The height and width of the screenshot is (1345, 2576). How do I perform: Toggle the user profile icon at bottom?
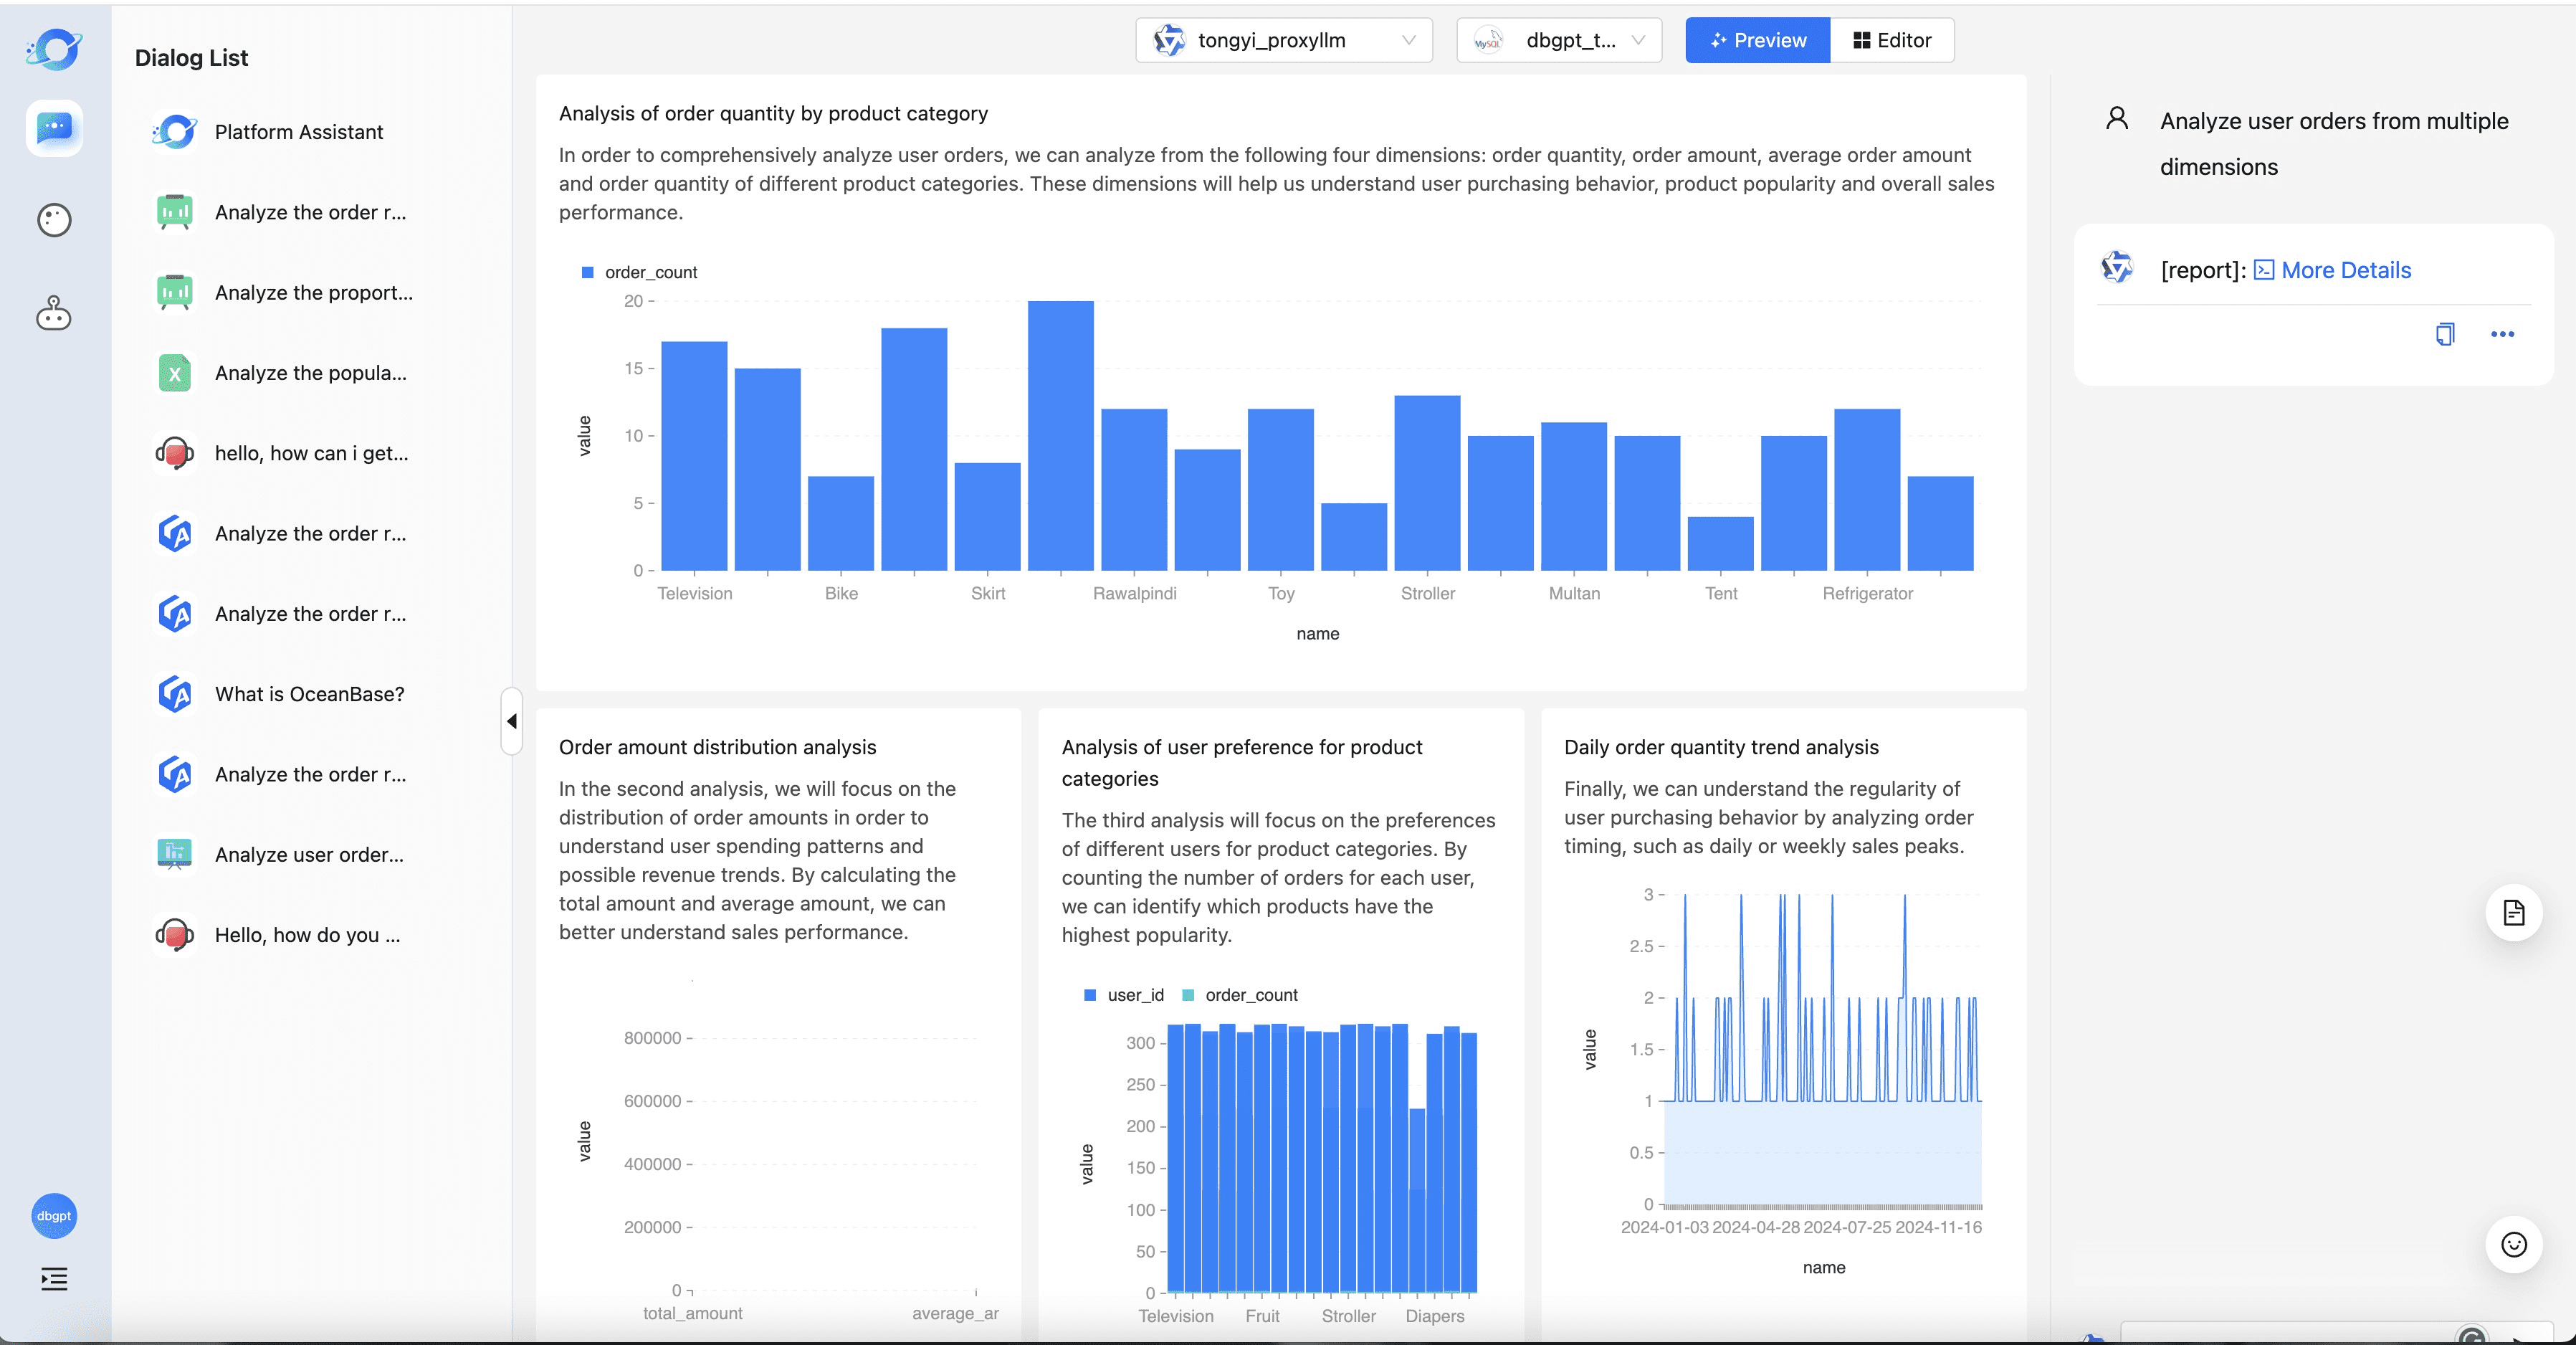[56, 1214]
